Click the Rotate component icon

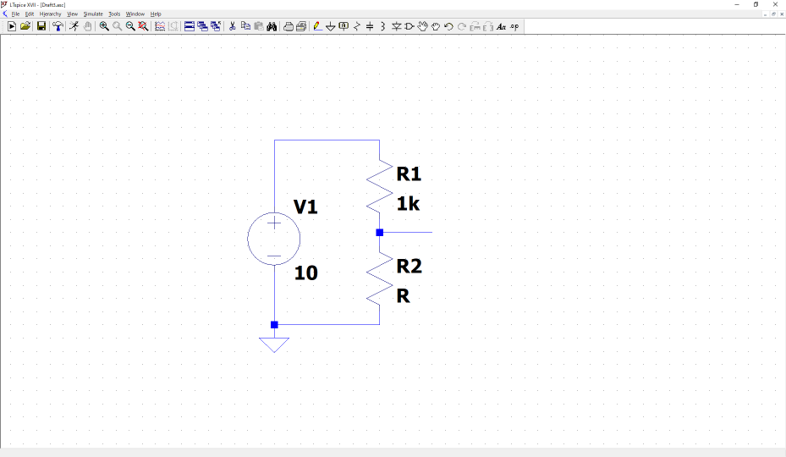click(475, 27)
